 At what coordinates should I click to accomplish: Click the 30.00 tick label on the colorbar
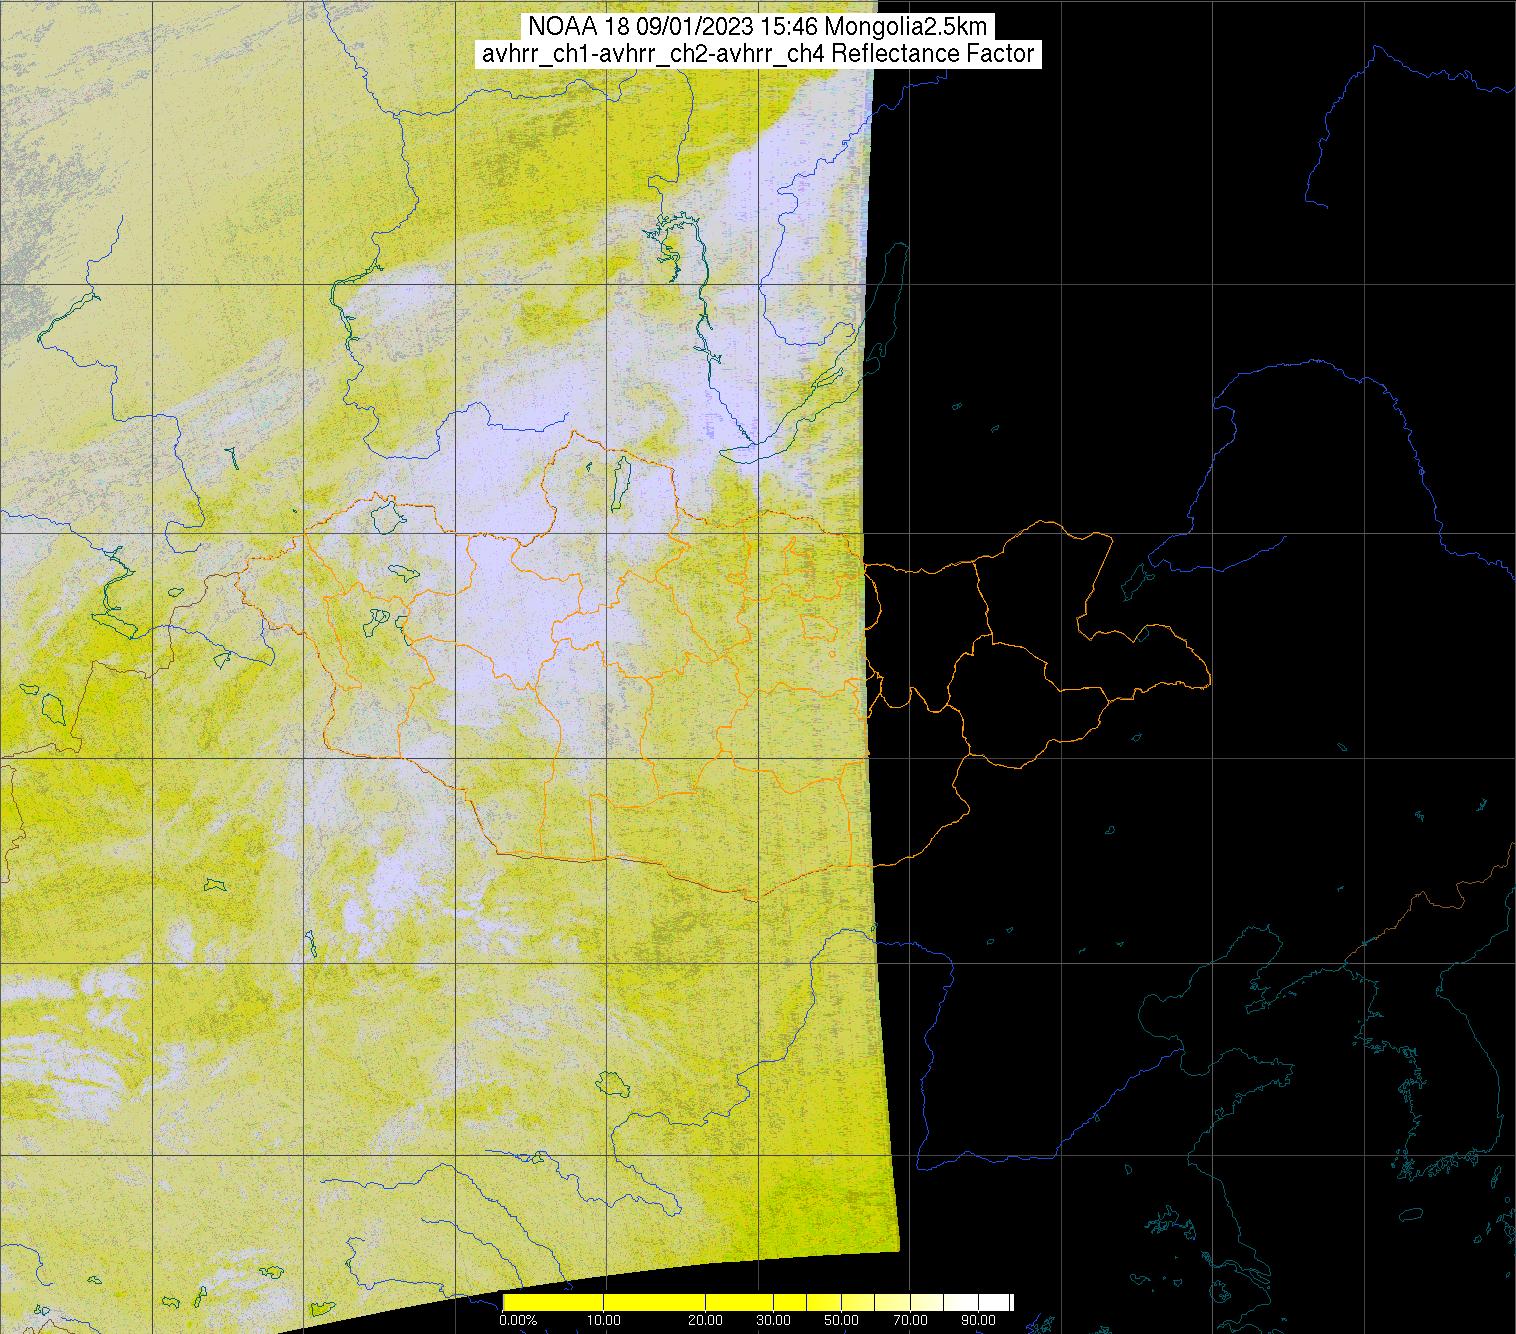click(x=774, y=1321)
